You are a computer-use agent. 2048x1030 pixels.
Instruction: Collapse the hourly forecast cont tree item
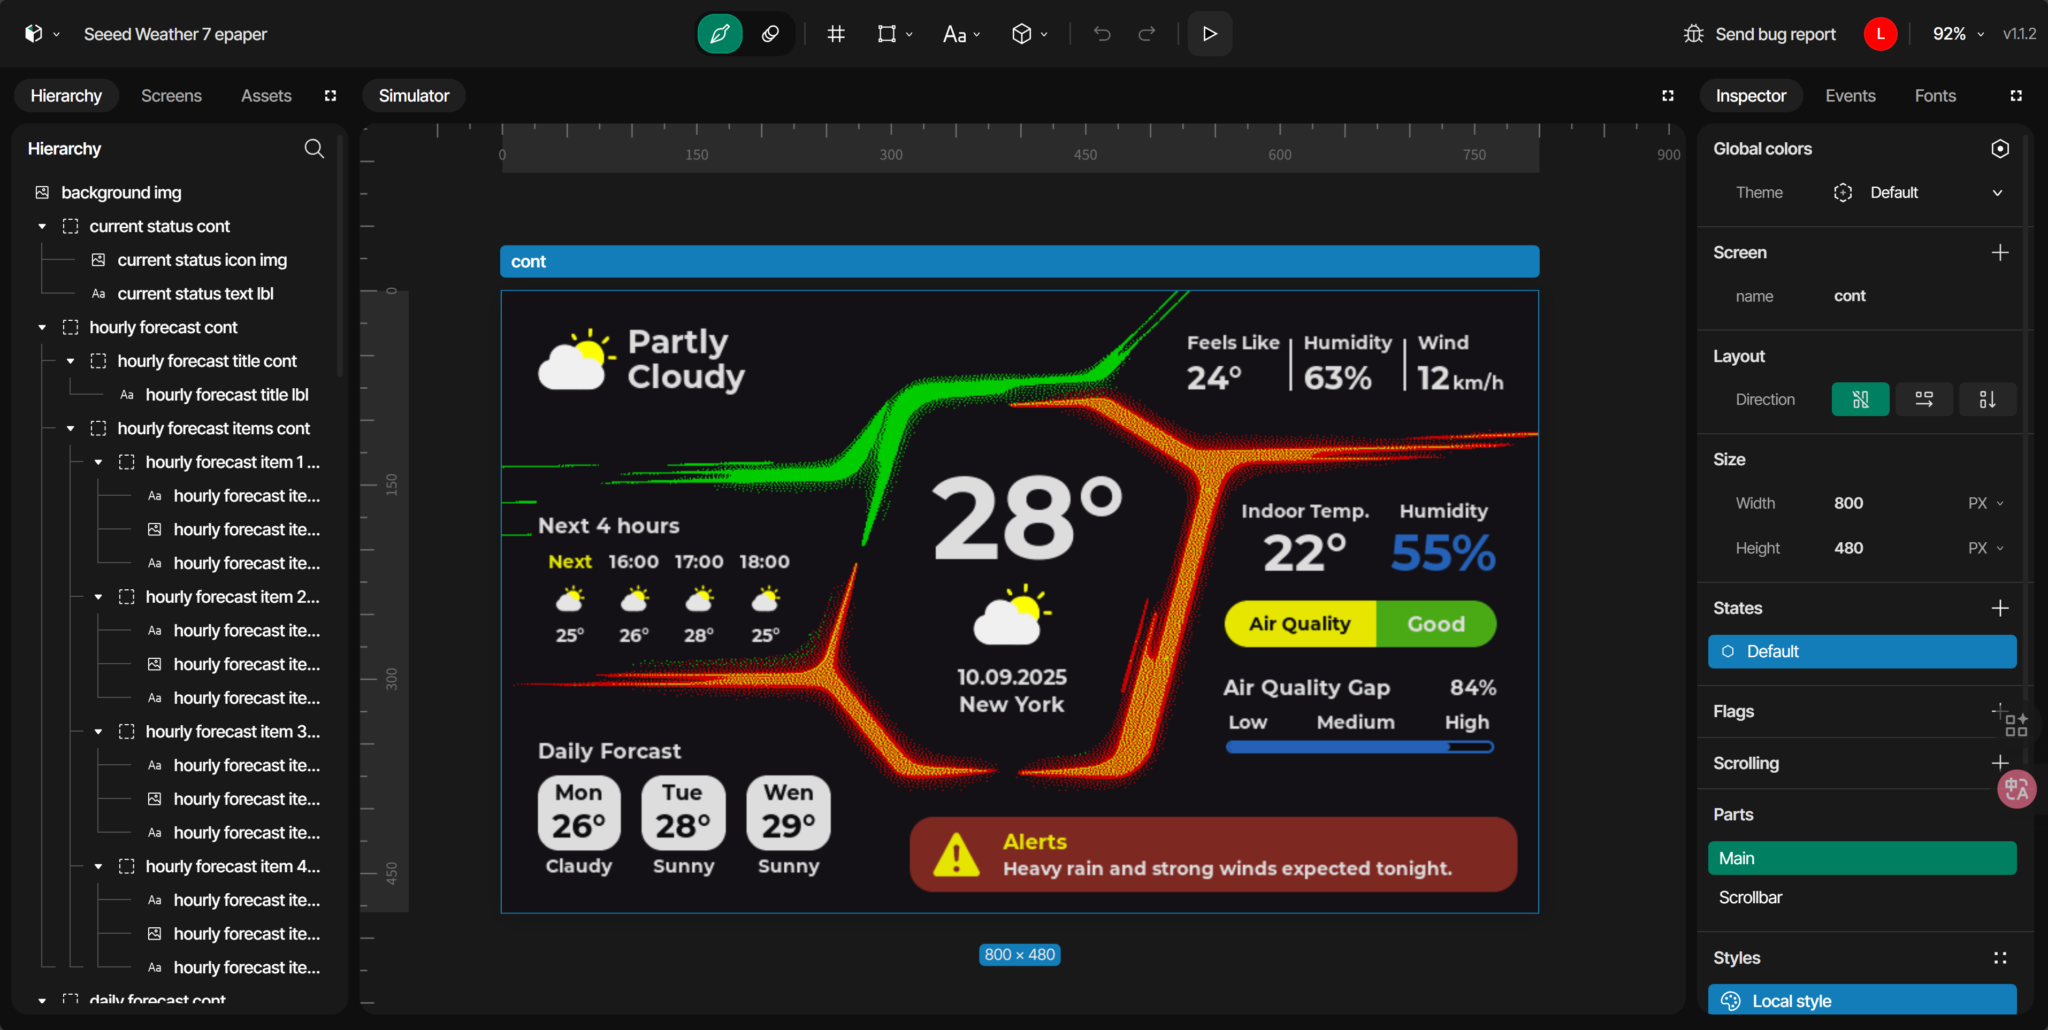click(41, 327)
